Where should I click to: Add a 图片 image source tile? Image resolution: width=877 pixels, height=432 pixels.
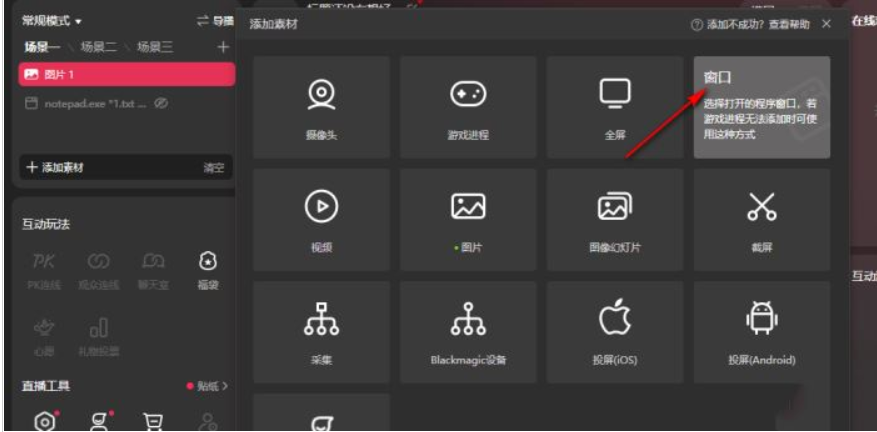click(468, 220)
